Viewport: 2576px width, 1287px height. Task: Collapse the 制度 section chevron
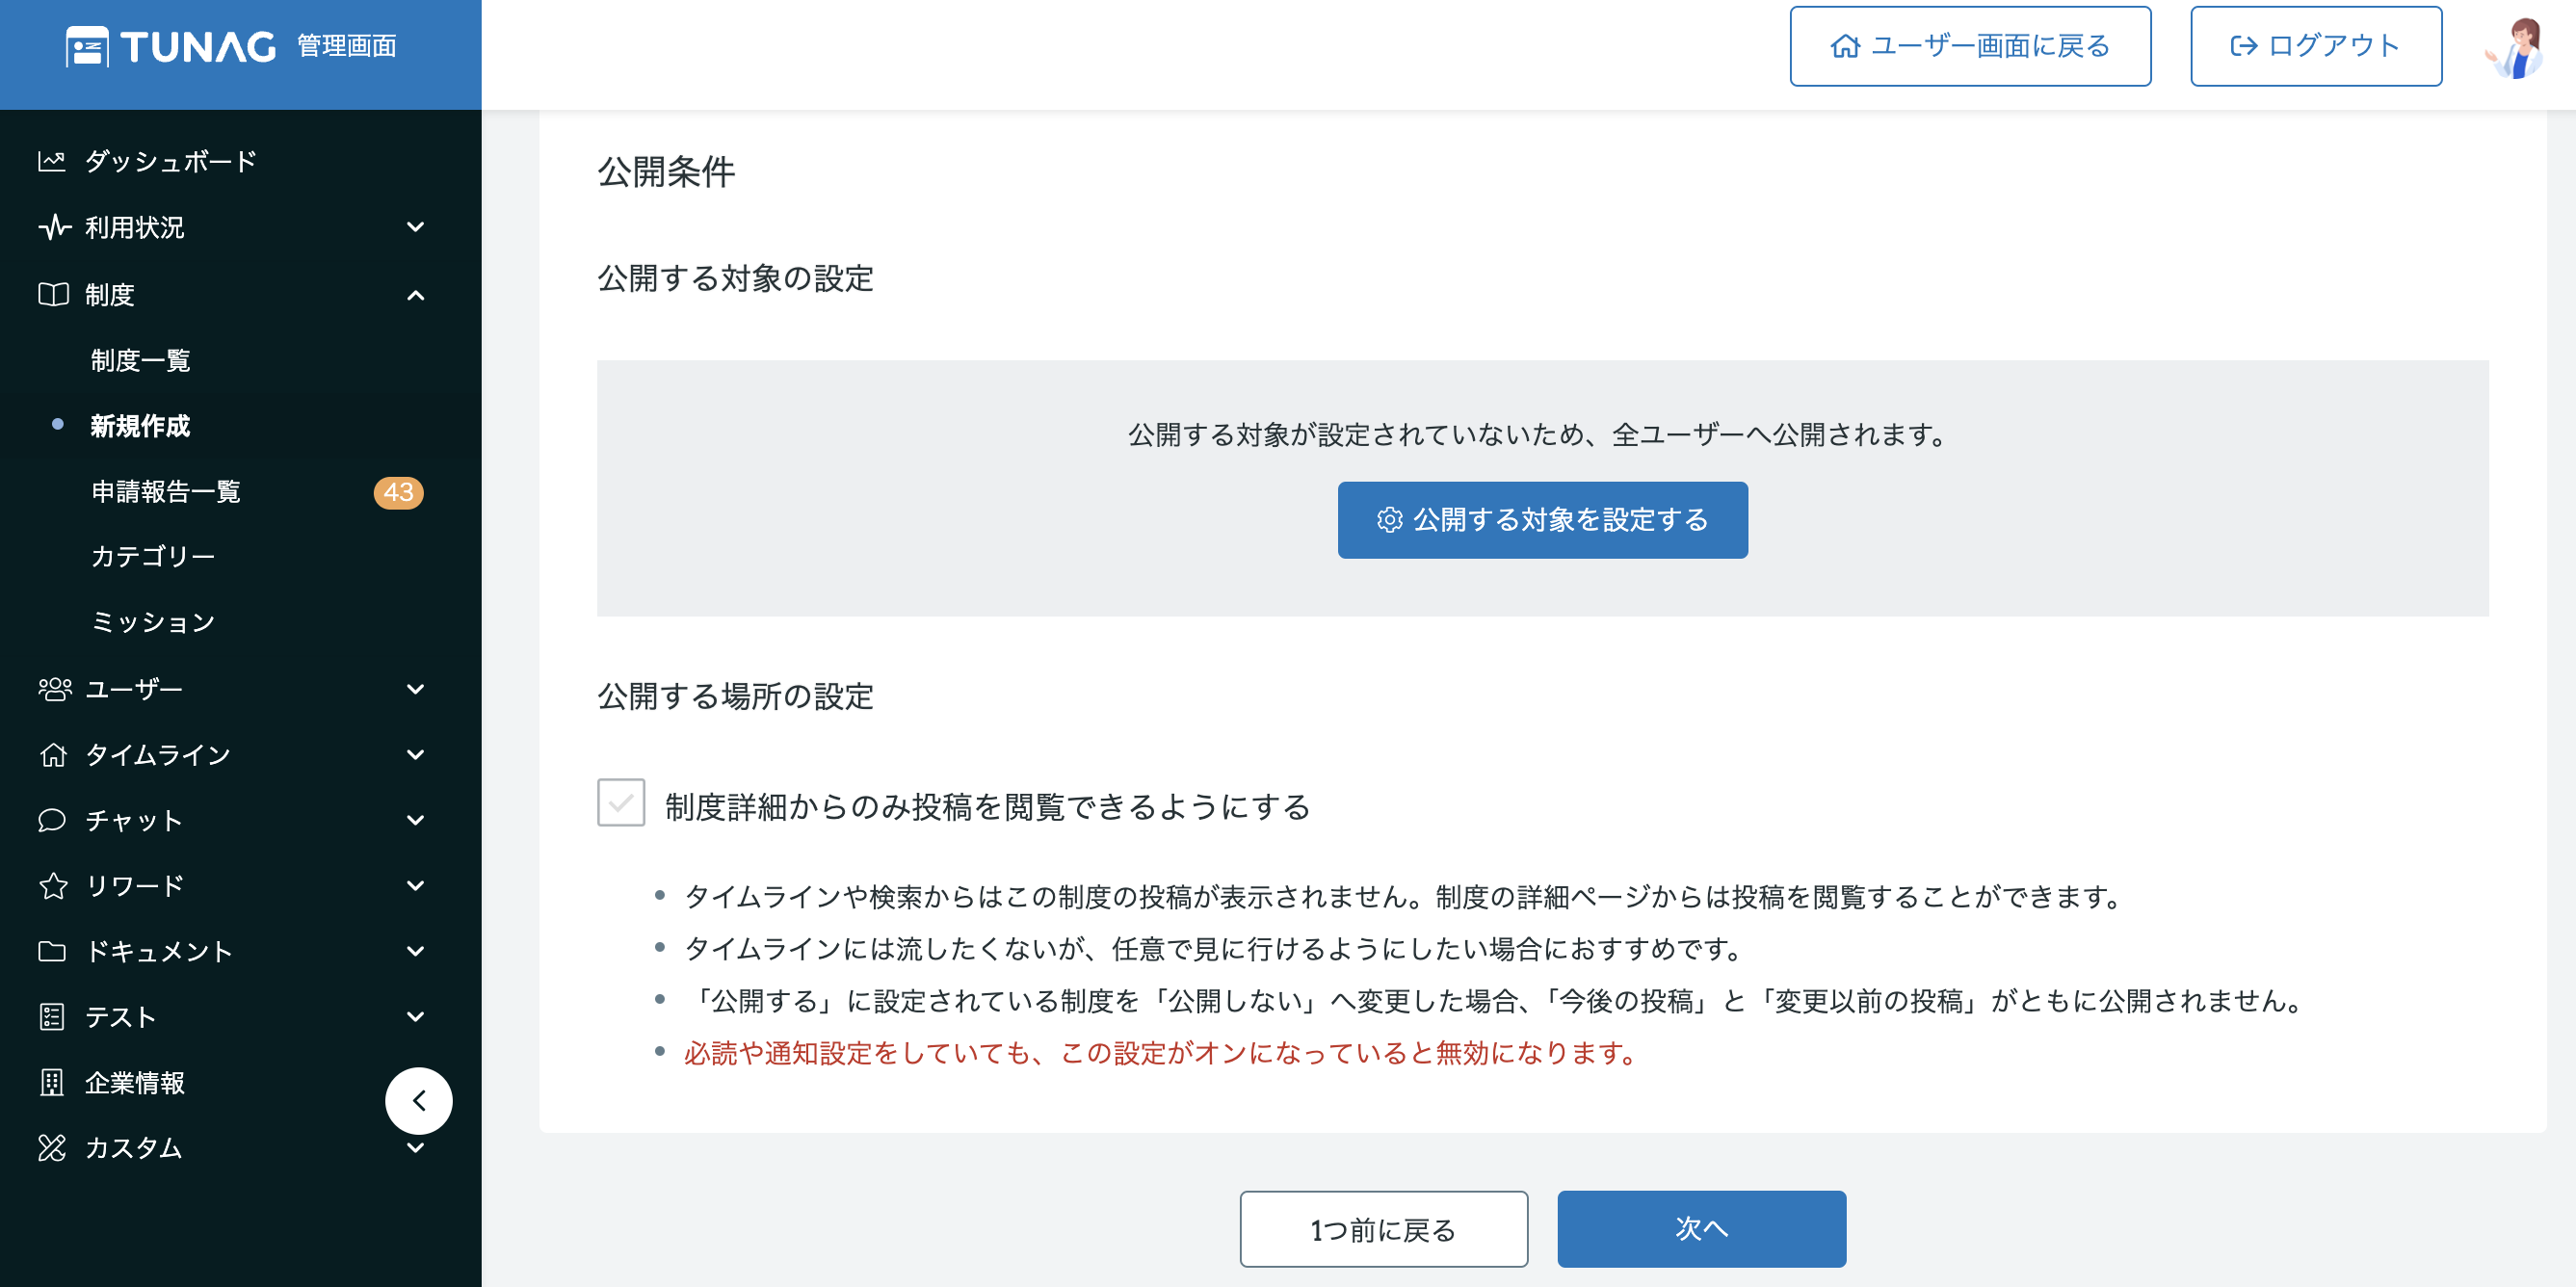[x=416, y=295]
